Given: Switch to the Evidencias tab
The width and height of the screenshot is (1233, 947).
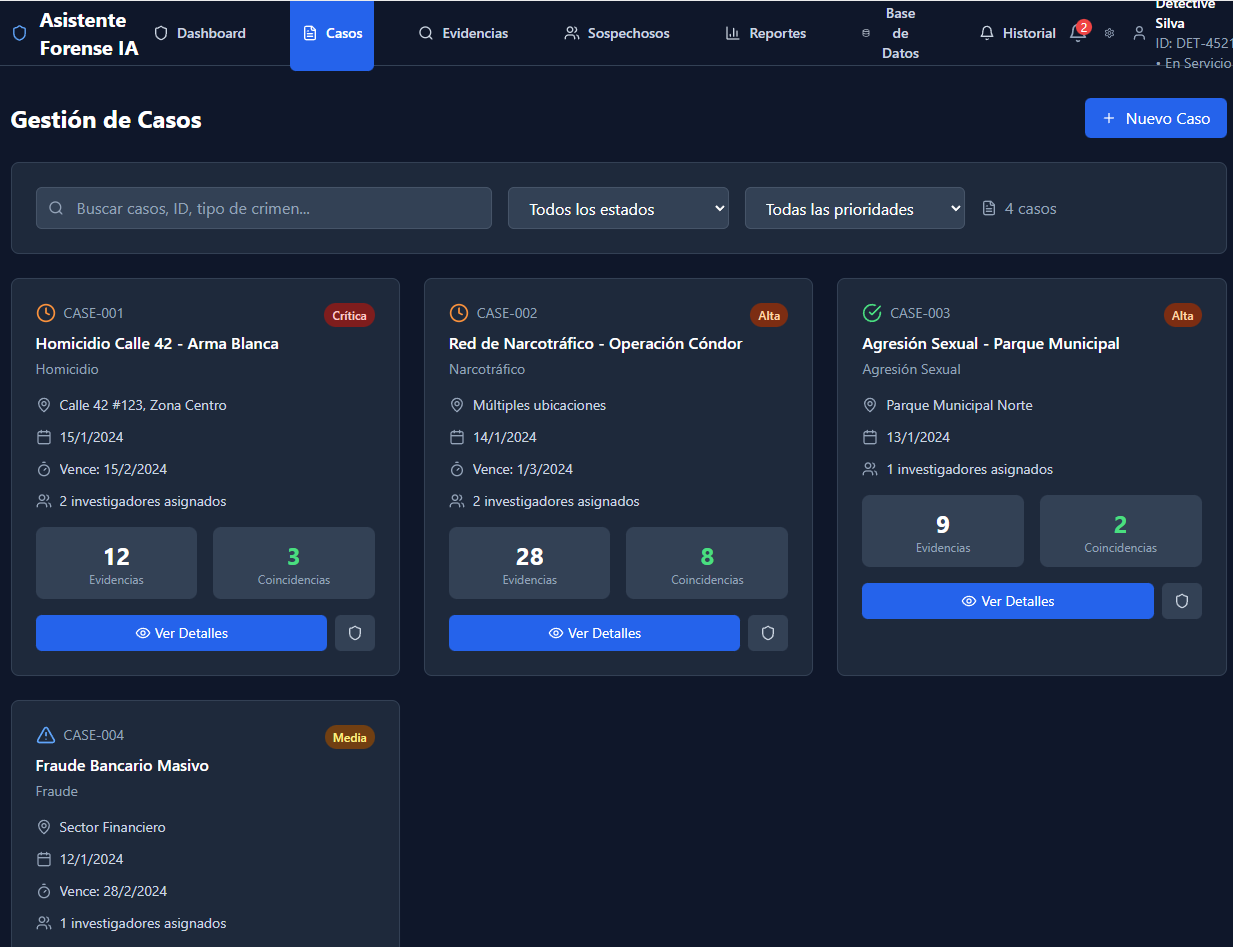Looking at the screenshot, I should [463, 33].
